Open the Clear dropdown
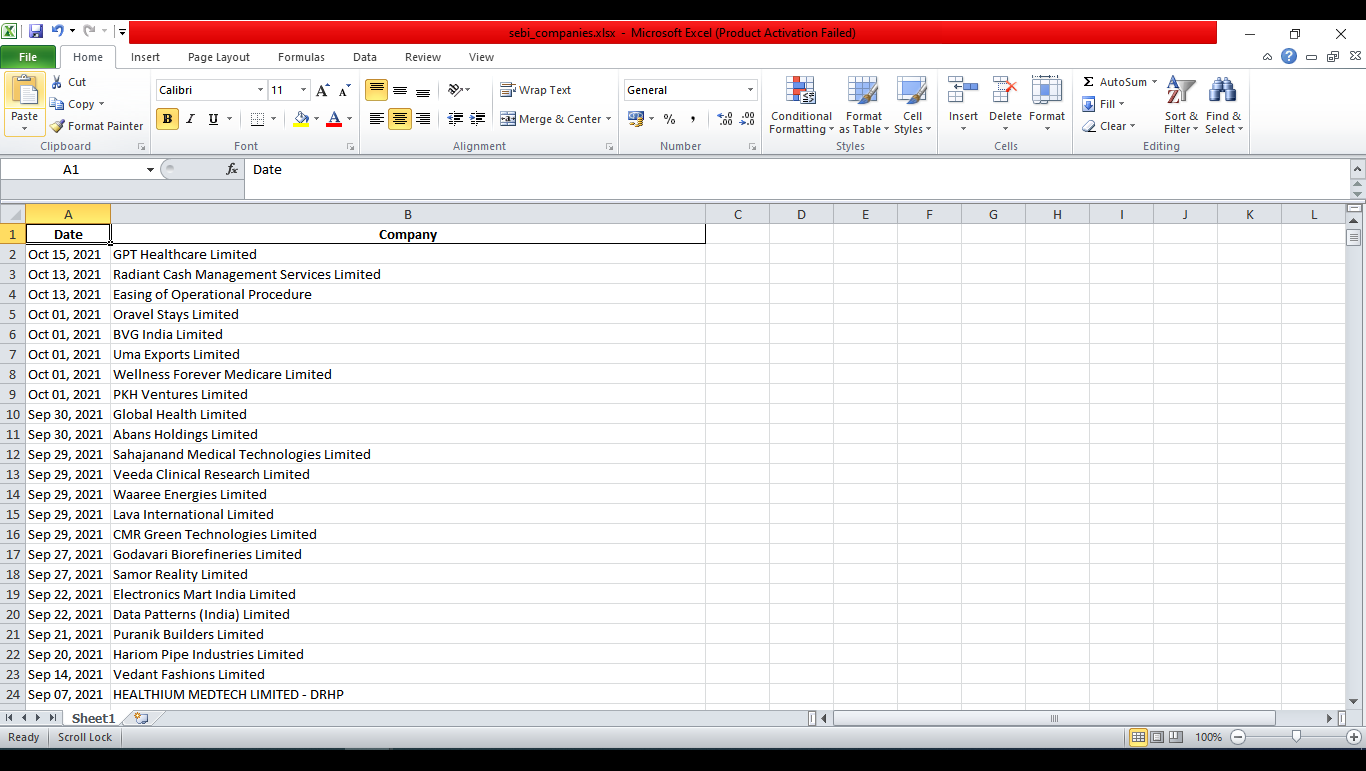 coord(1109,126)
